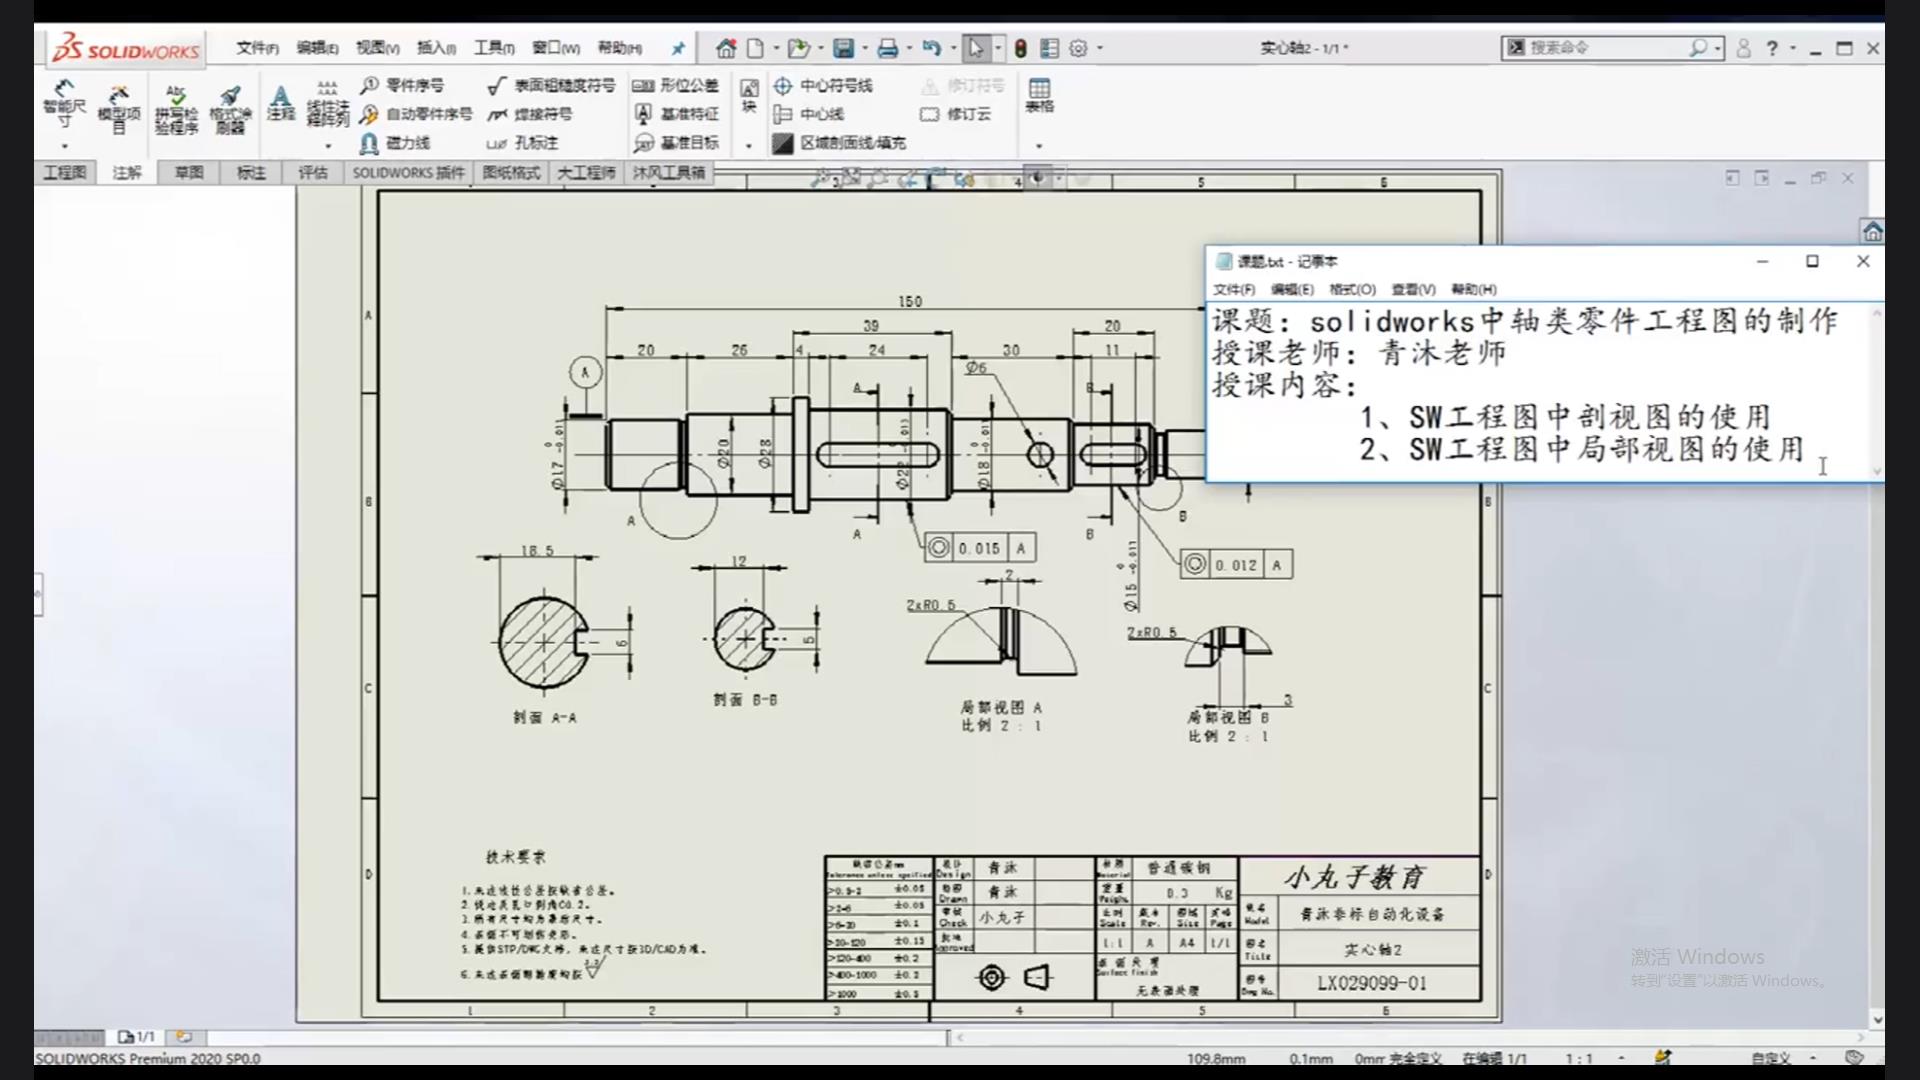Open the Undo dropdown arrow
Viewport: 1920px width, 1080px height.
tap(953, 48)
